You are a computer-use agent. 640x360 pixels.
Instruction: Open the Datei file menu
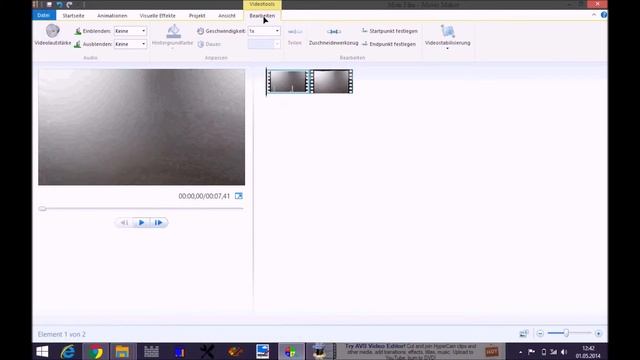tap(44, 16)
